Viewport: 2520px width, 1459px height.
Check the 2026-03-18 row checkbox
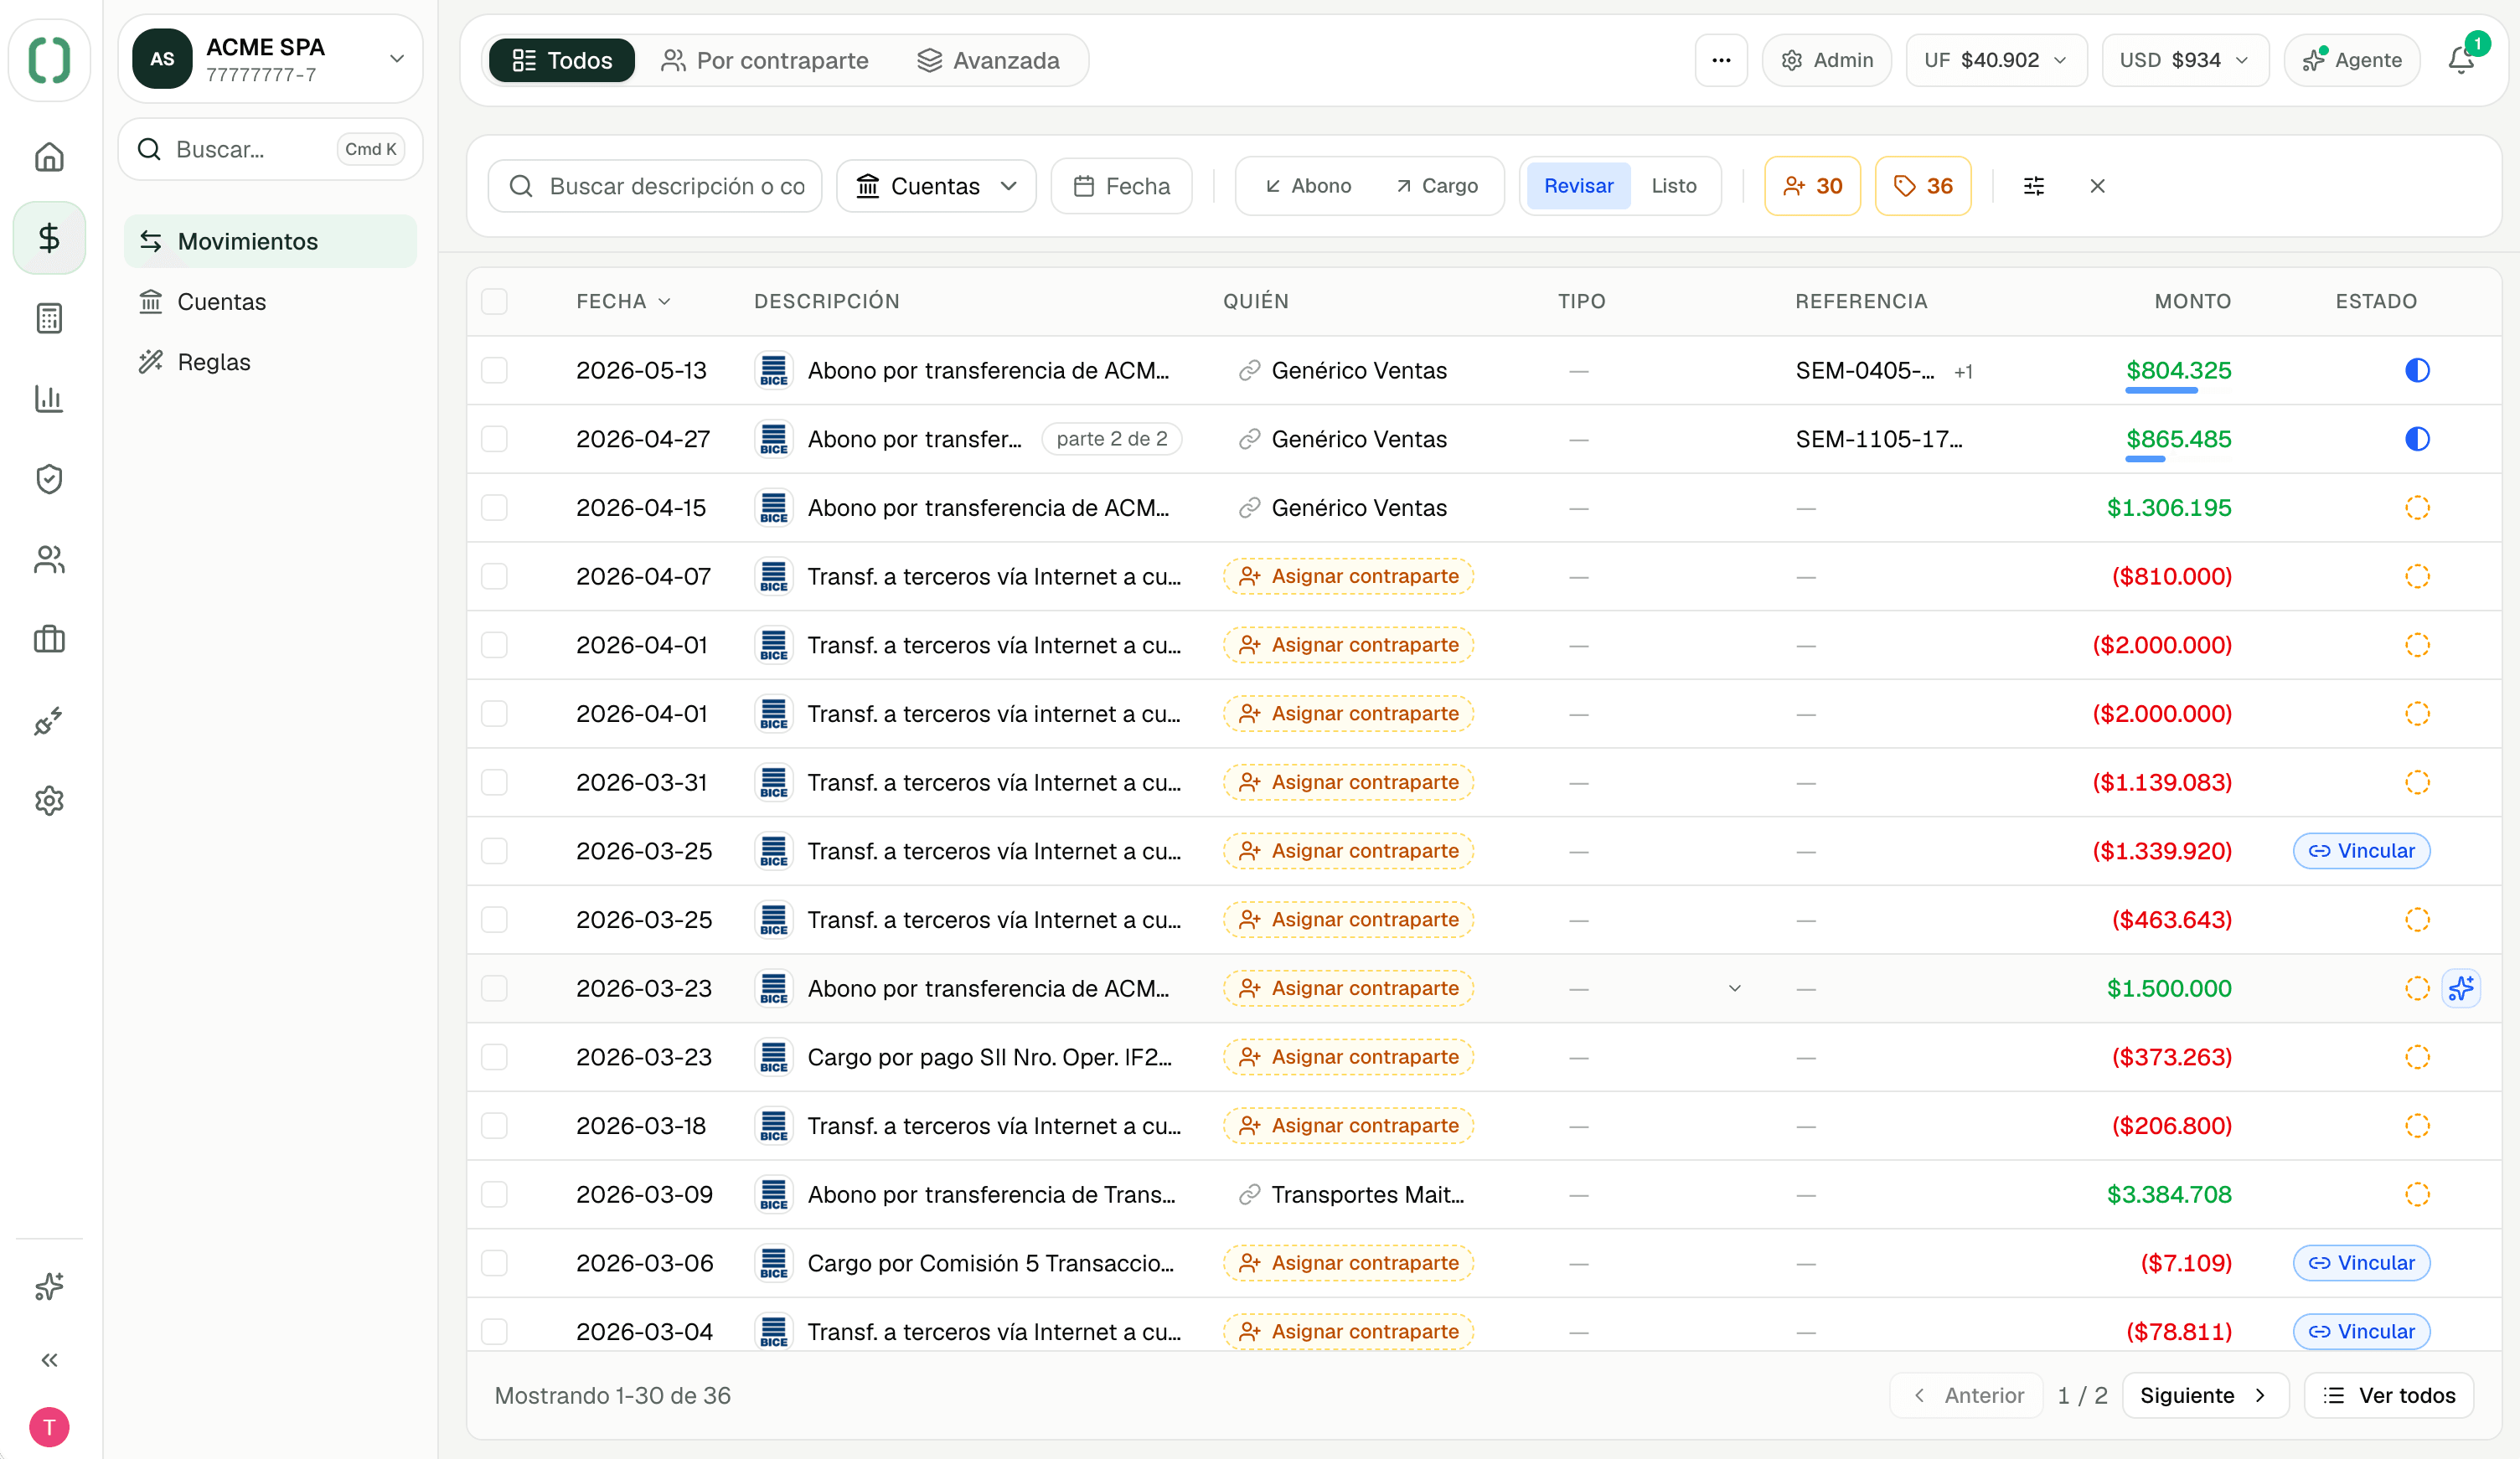(494, 1126)
